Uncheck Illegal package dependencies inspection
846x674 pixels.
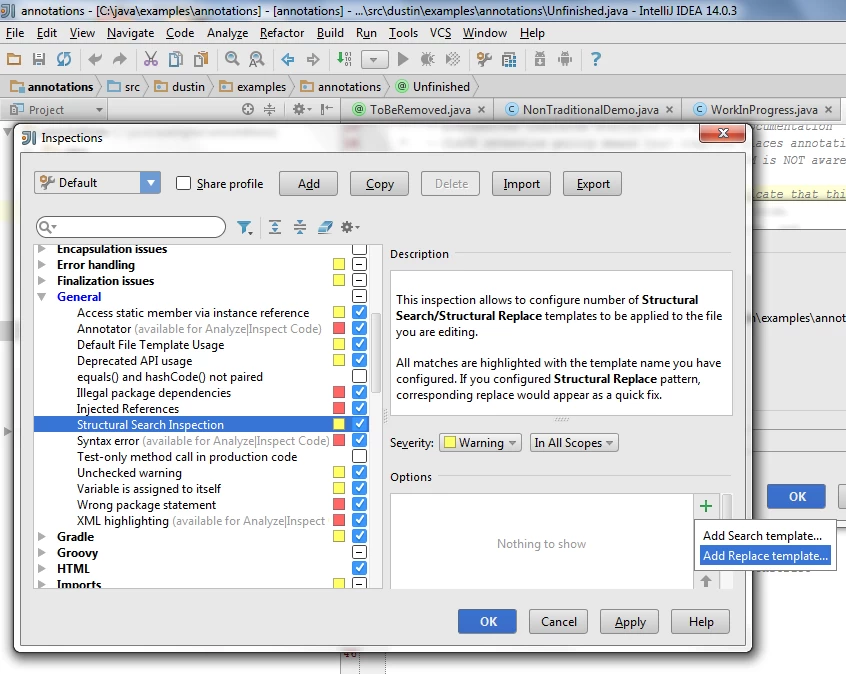(359, 392)
